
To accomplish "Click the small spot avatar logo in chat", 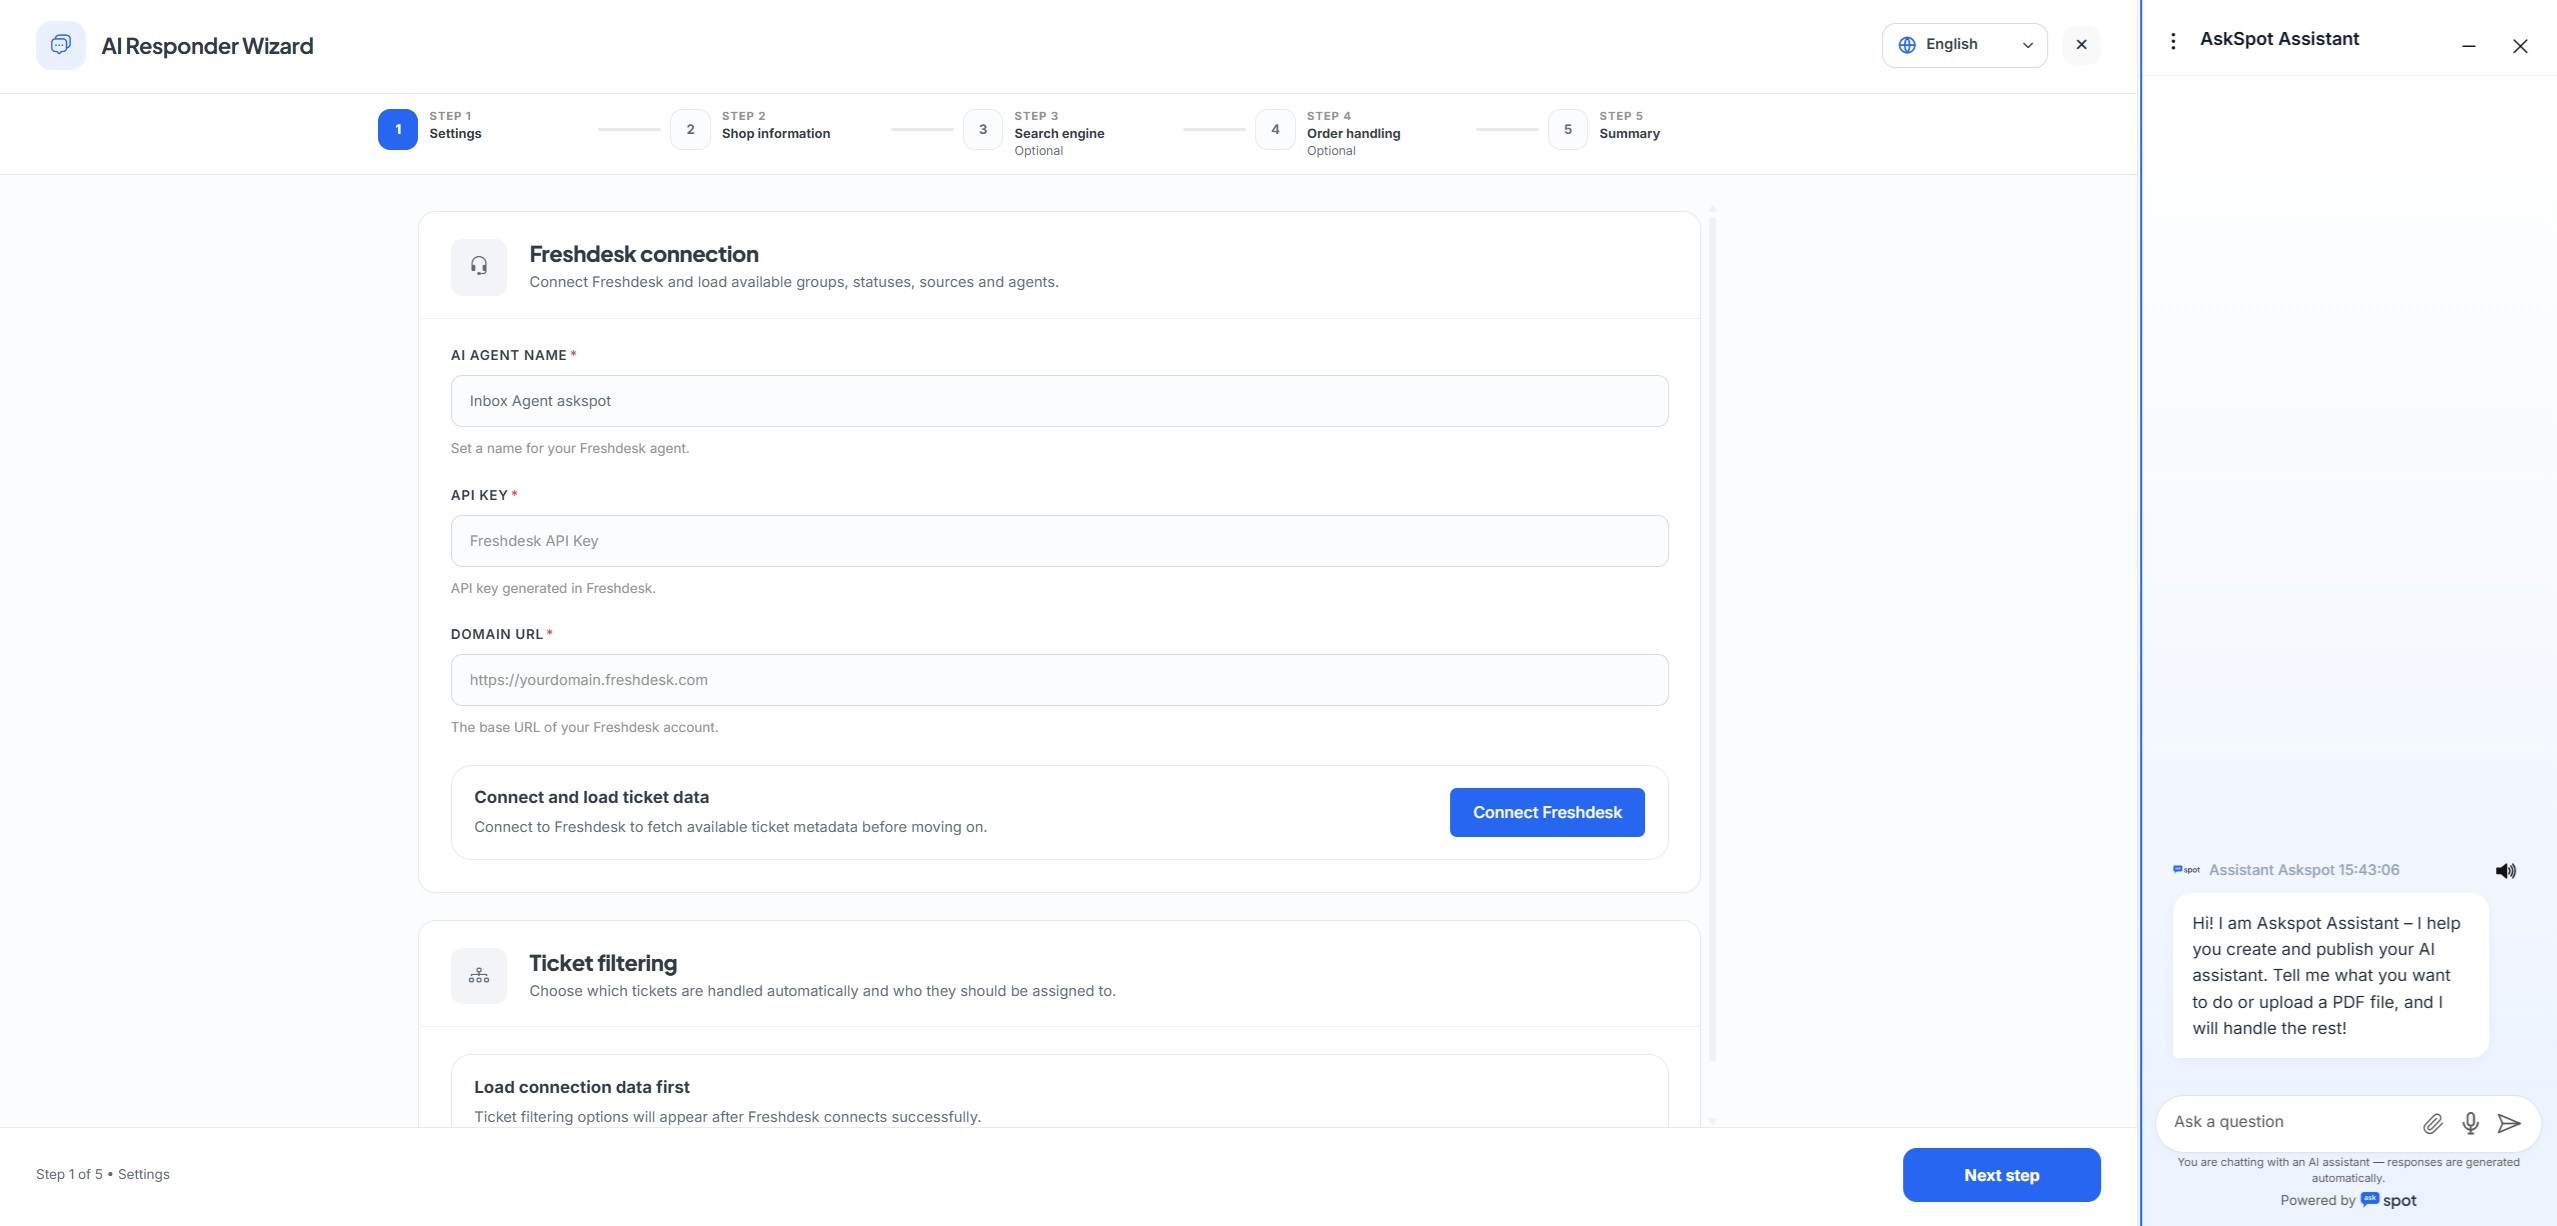I will (2186, 870).
